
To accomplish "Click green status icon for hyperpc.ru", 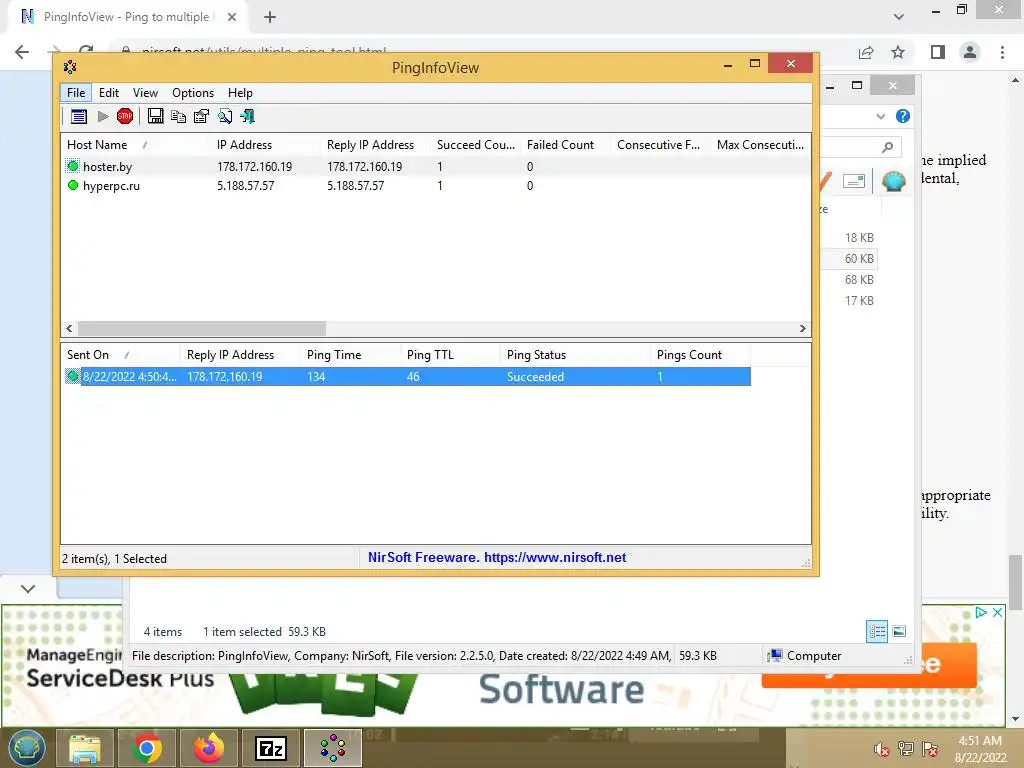I will [x=73, y=185].
